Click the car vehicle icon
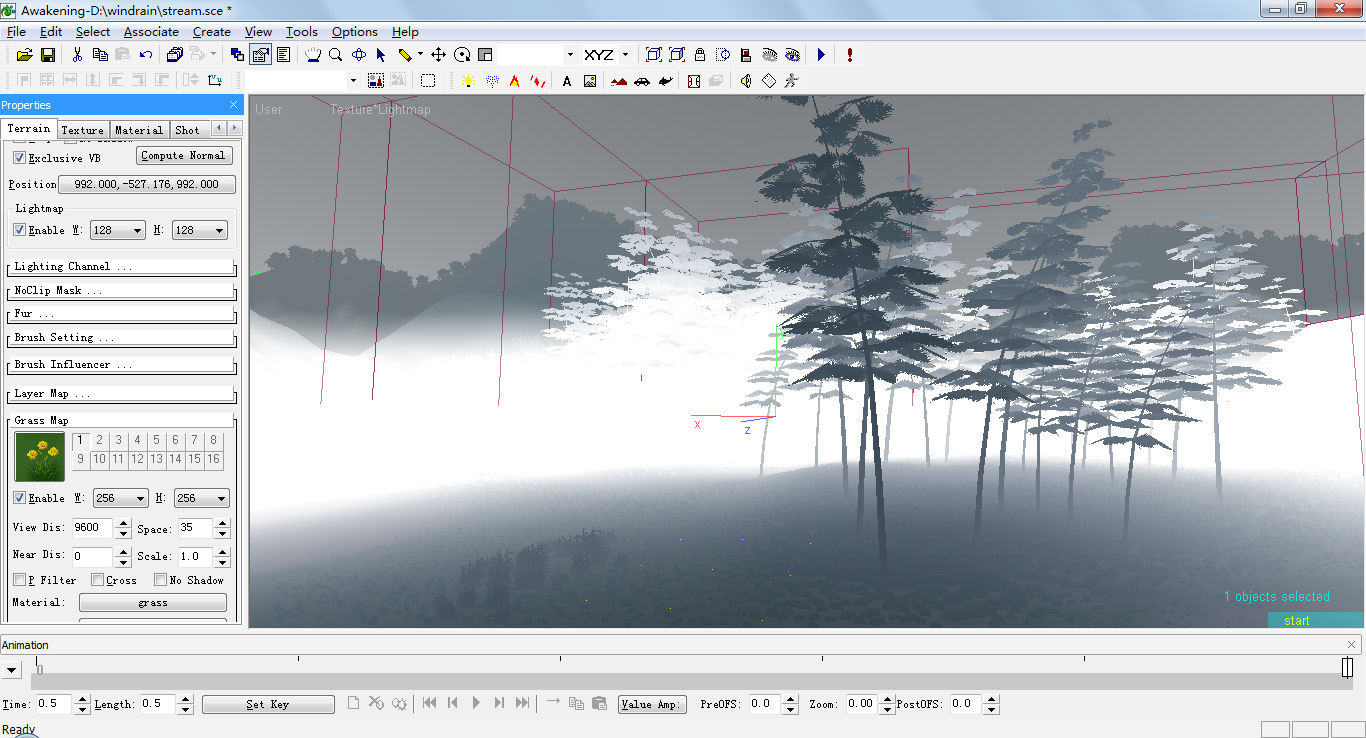1366x738 pixels. (642, 80)
